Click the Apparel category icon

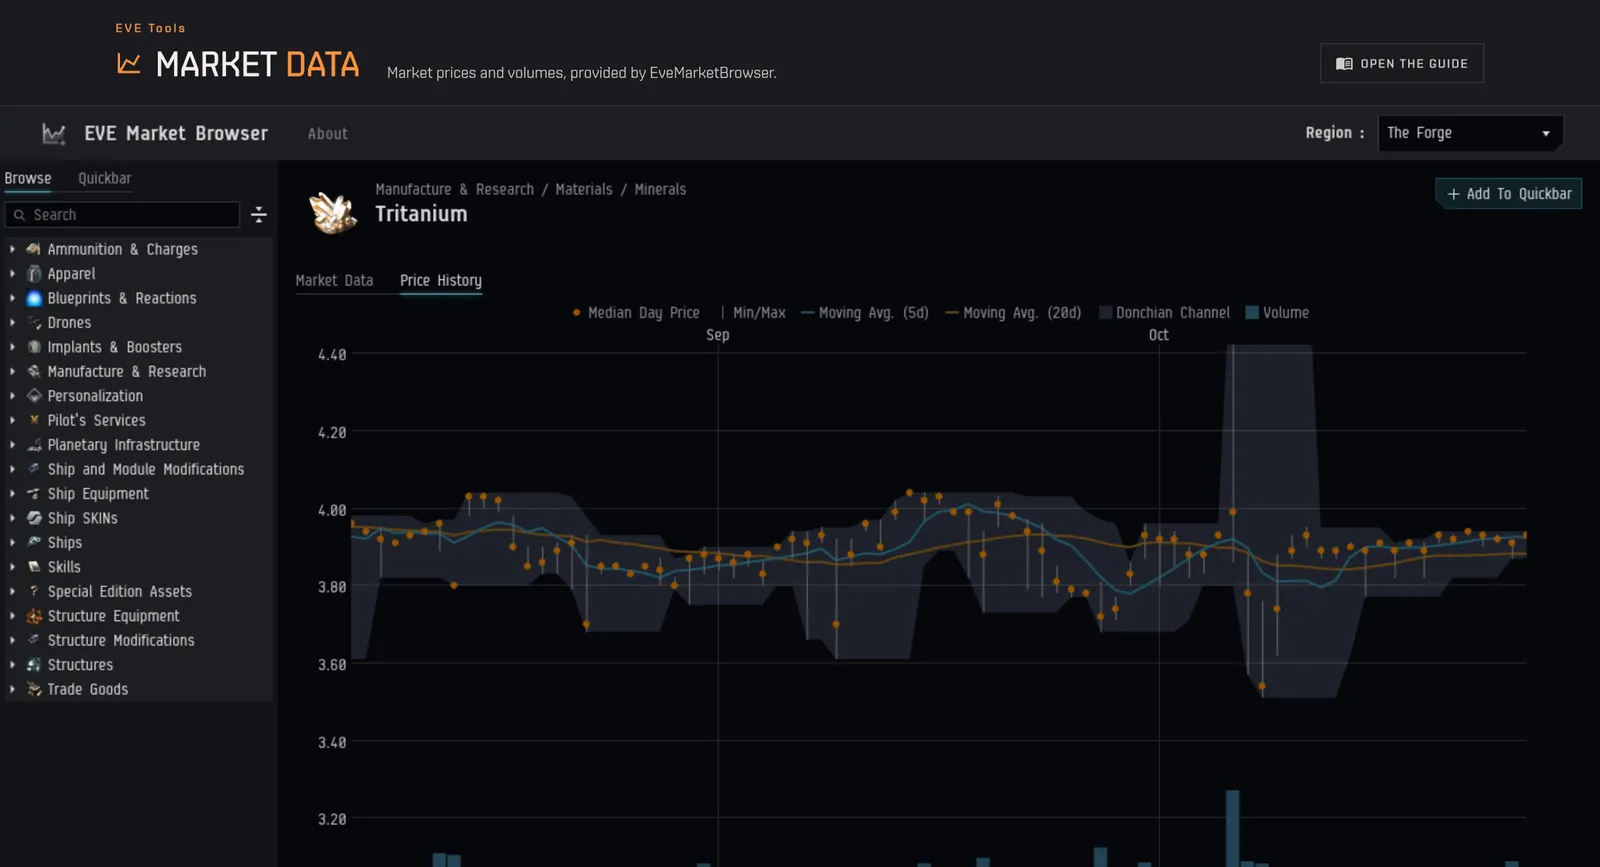click(34, 274)
